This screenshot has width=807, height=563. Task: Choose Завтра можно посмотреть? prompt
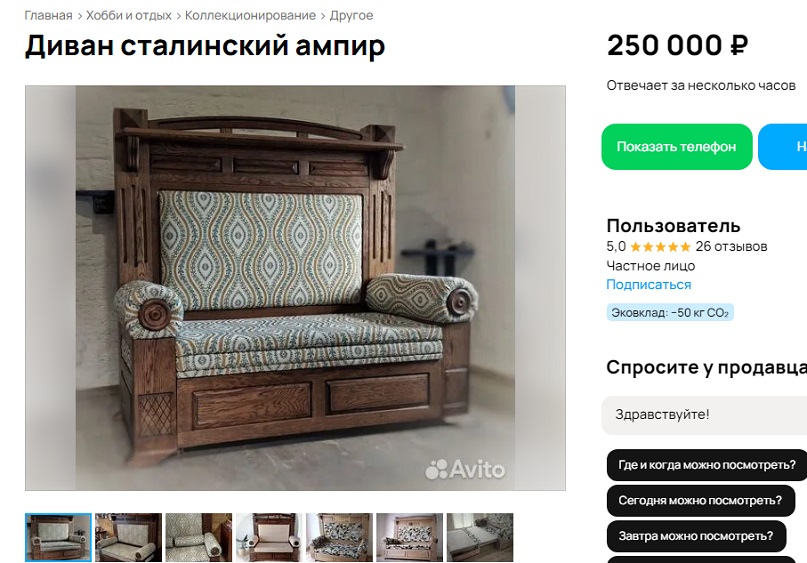[x=696, y=536]
